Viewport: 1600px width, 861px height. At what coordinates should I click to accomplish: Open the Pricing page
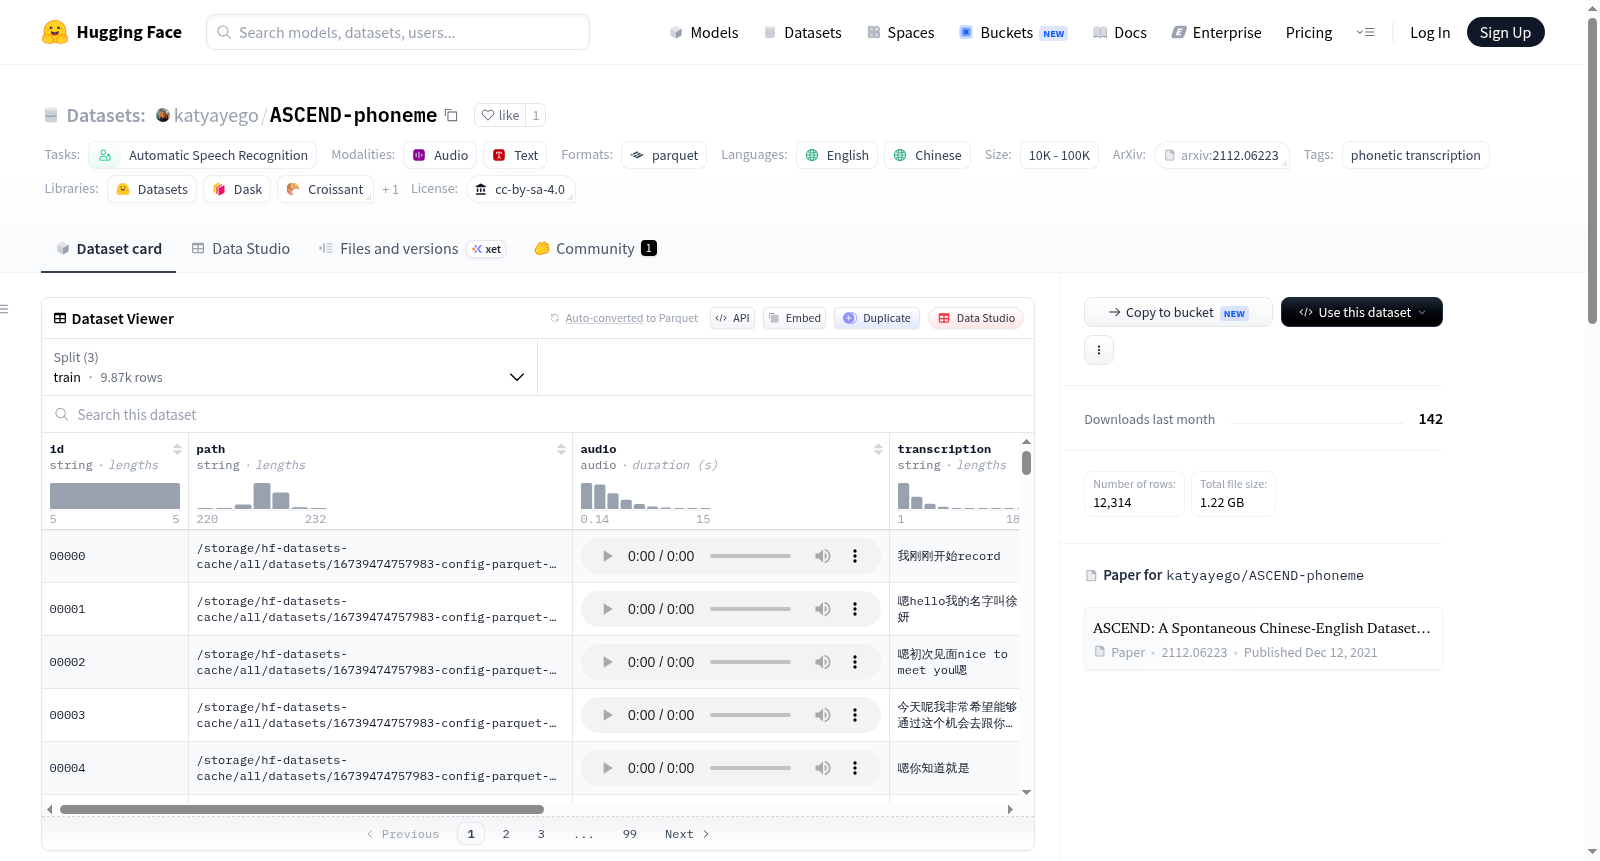1309,32
